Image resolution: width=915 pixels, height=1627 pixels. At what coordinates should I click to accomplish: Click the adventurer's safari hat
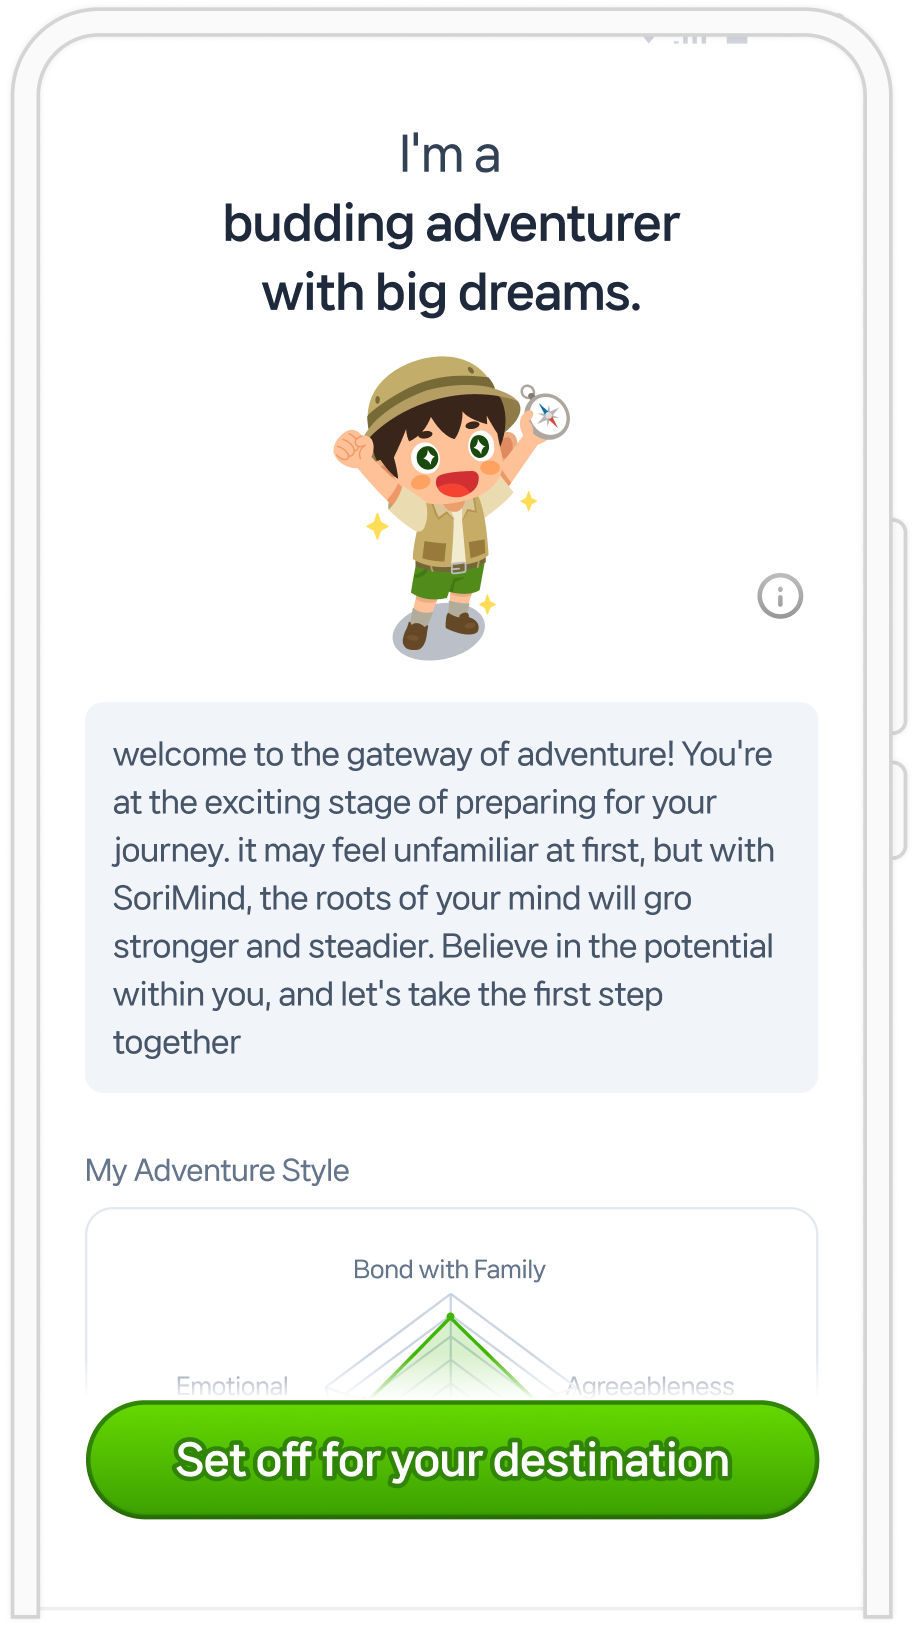pos(440,392)
